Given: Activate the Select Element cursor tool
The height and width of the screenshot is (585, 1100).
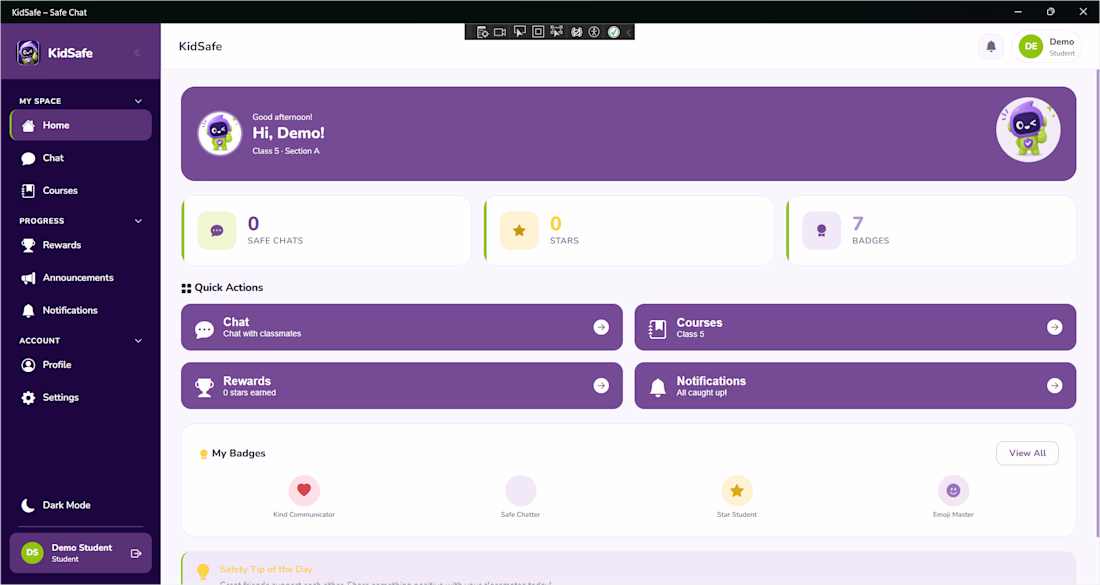Looking at the screenshot, I should click(519, 32).
